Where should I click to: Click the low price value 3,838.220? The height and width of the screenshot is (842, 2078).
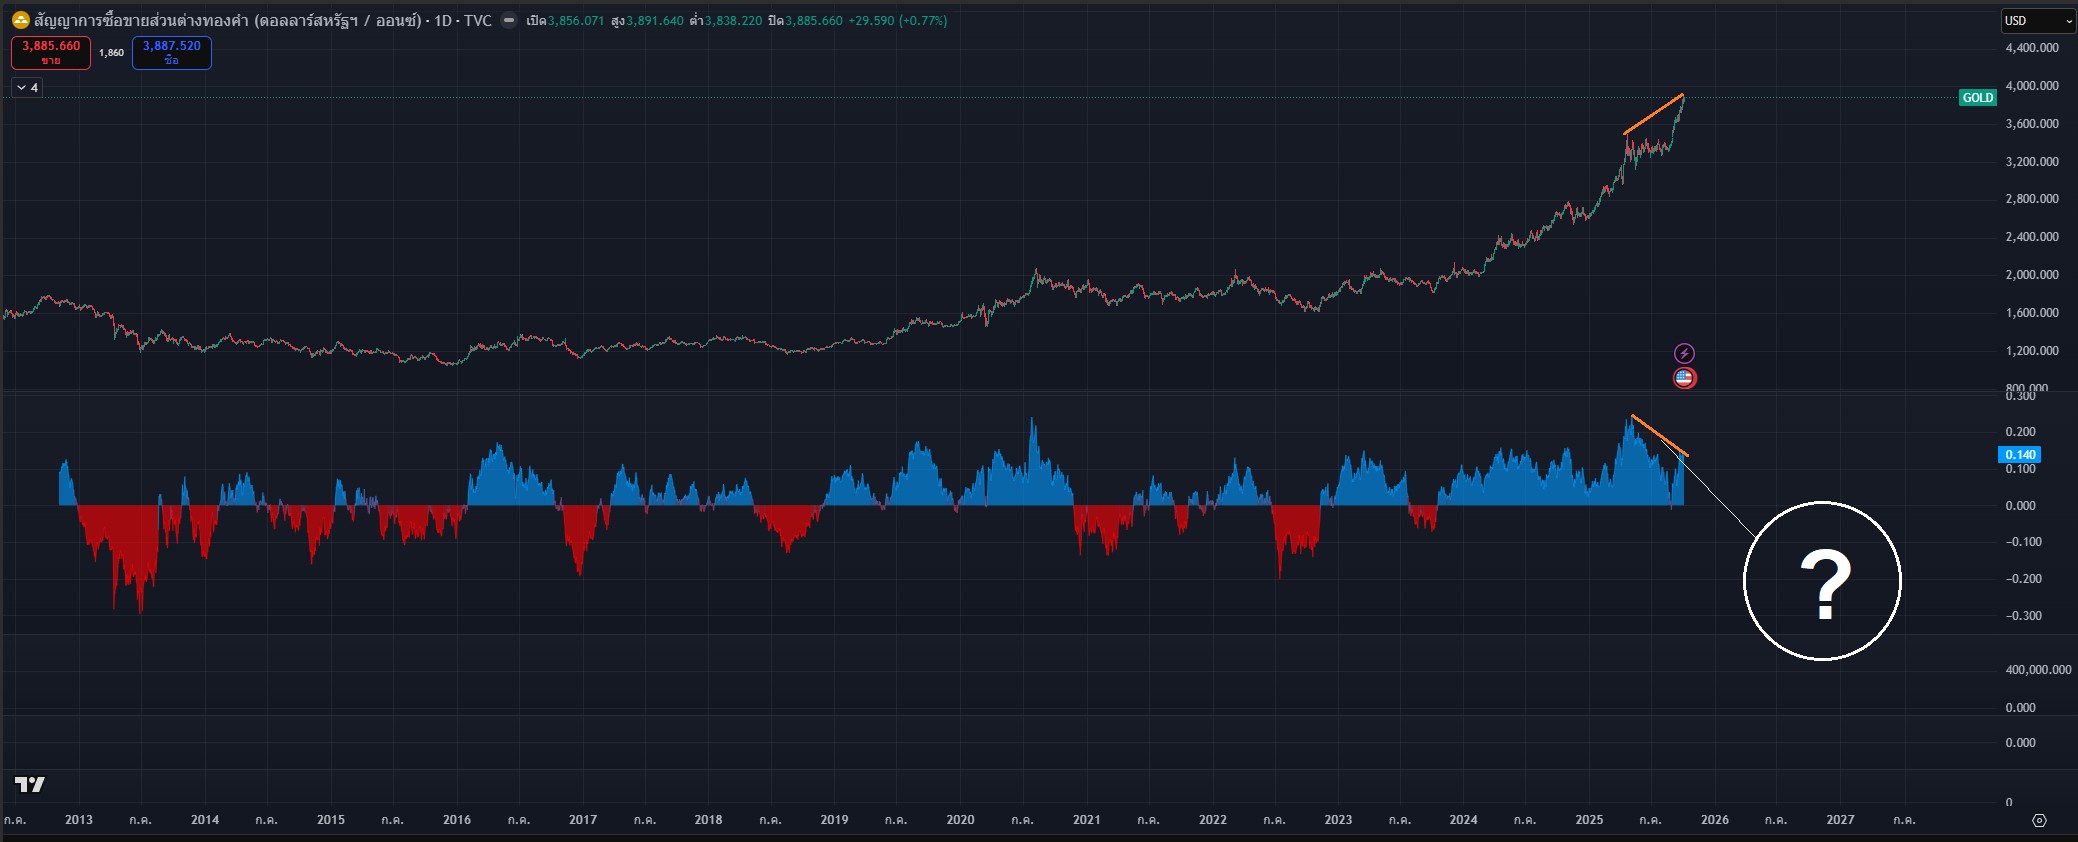point(733,20)
